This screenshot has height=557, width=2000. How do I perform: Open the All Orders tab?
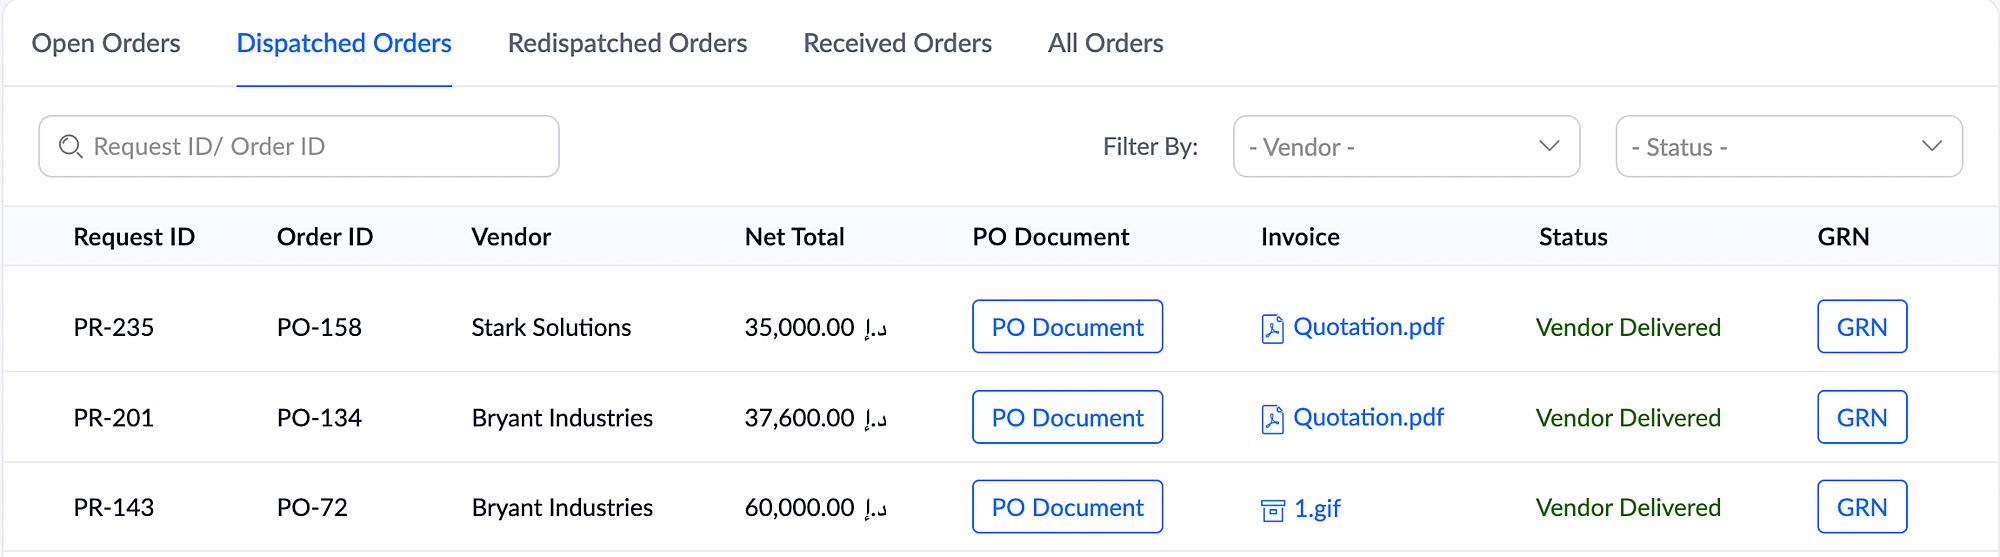click(1105, 43)
